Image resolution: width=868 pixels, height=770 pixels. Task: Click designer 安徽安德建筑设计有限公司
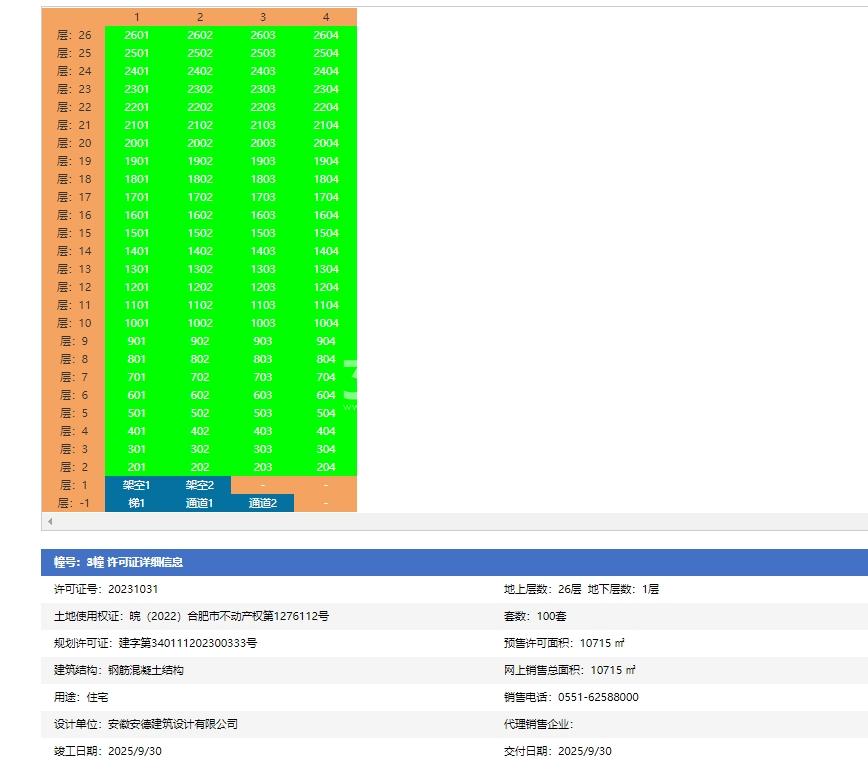pyautogui.click(x=173, y=724)
